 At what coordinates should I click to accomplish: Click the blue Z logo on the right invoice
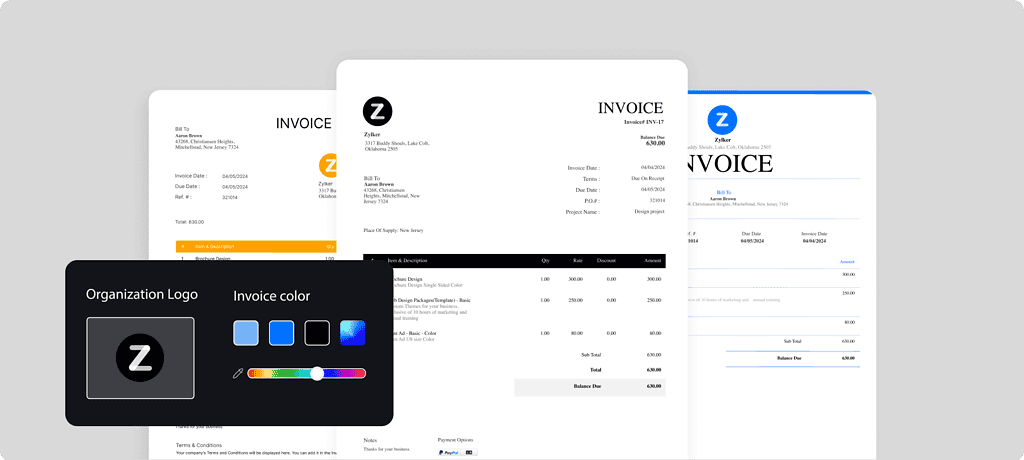click(x=722, y=120)
